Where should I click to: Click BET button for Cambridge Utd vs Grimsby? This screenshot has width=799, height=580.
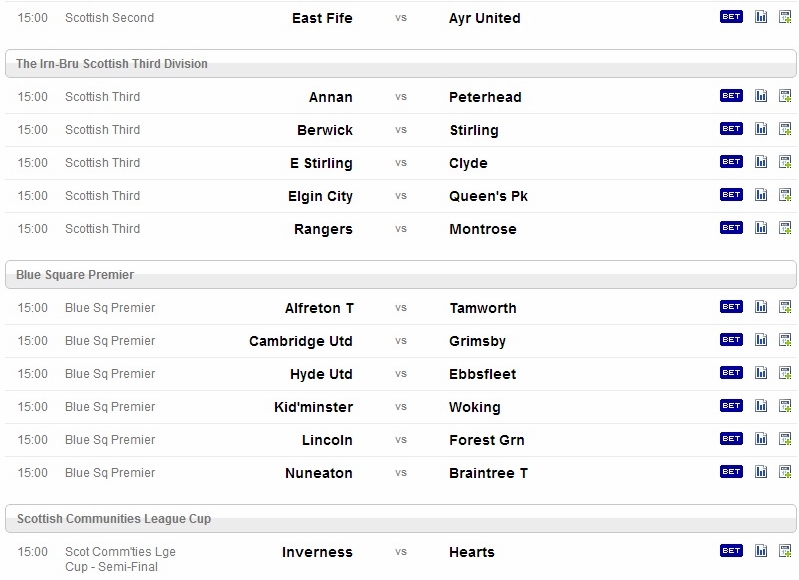(731, 339)
